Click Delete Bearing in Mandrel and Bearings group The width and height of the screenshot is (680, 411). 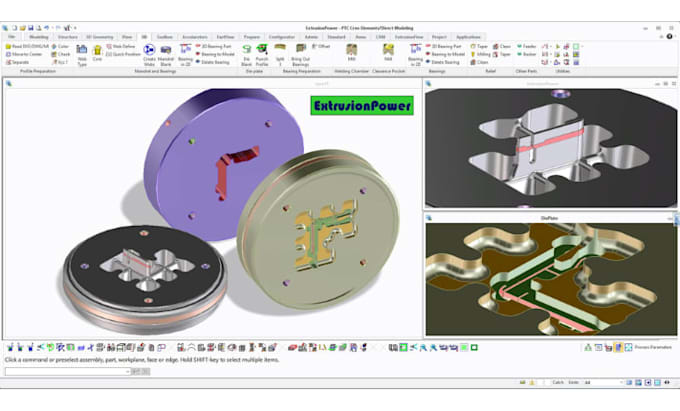click(x=212, y=62)
